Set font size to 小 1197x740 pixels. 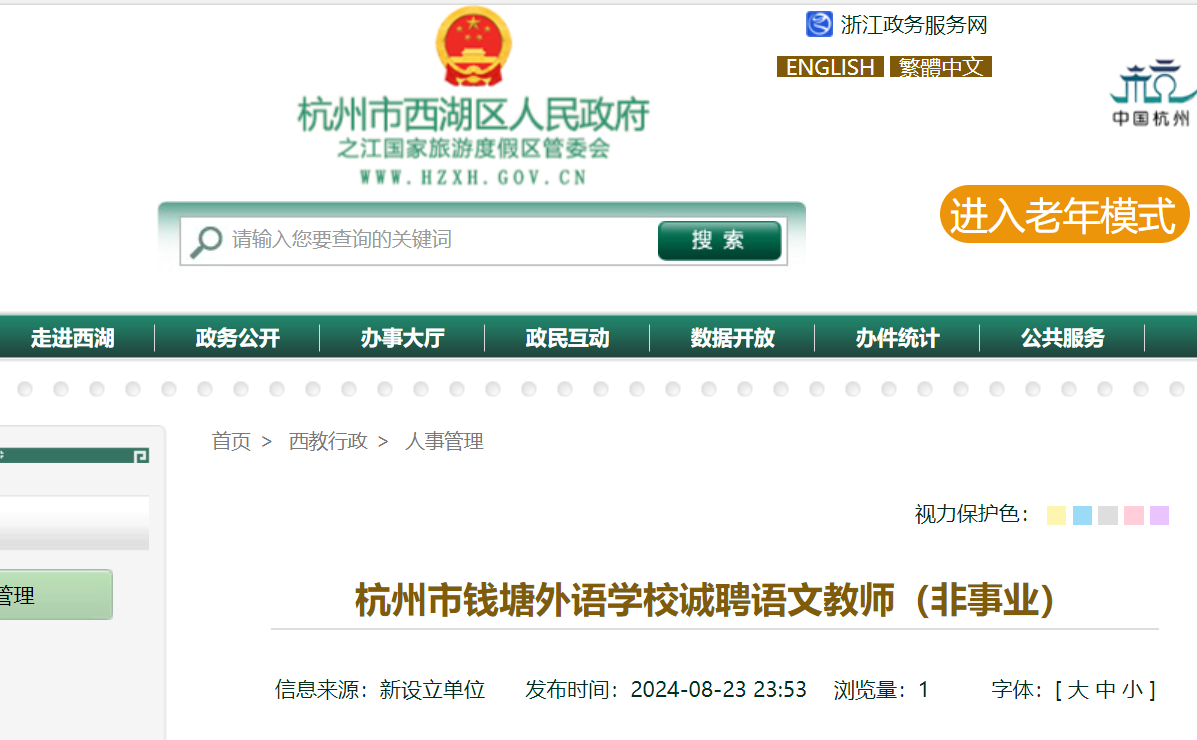pos(1132,690)
